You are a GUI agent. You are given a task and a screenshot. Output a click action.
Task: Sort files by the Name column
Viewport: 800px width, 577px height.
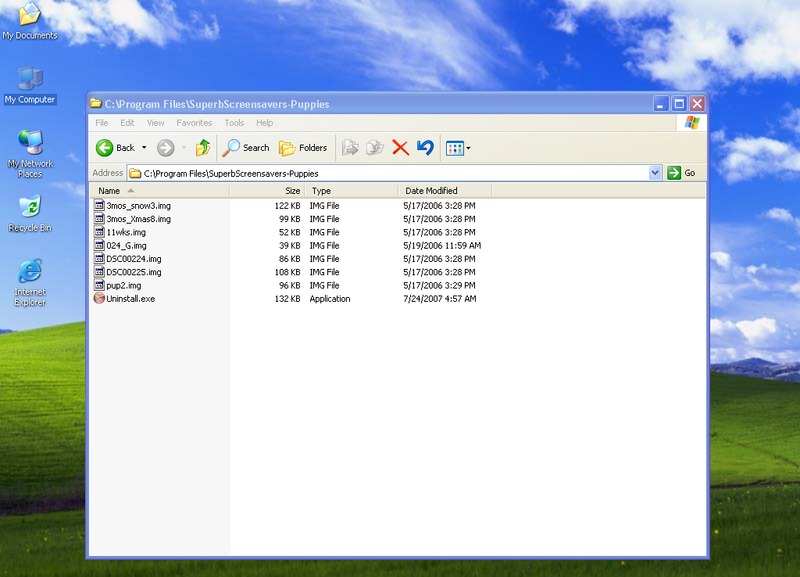coord(160,191)
